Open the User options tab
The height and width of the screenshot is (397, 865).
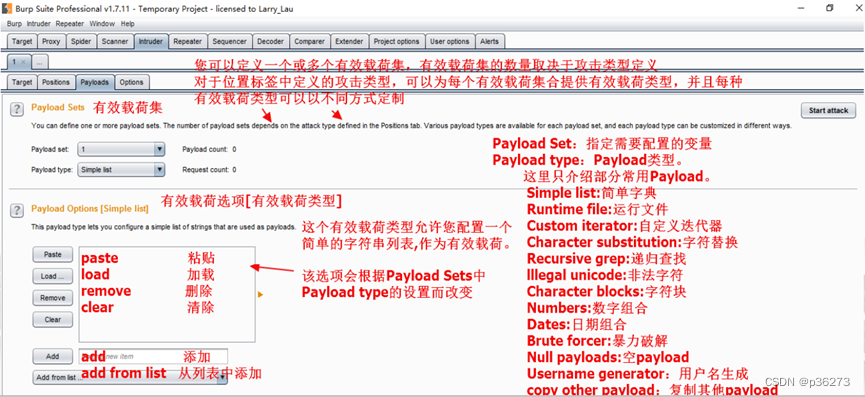pos(450,41)
